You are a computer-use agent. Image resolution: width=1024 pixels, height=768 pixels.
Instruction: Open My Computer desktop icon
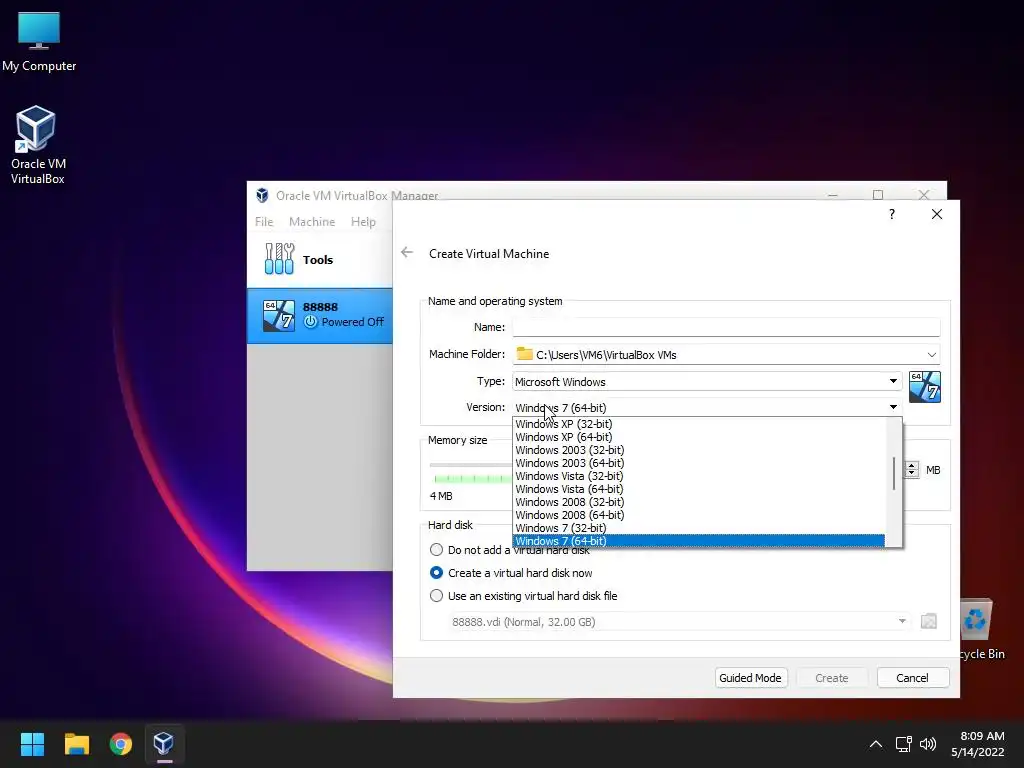click(39, 42)
